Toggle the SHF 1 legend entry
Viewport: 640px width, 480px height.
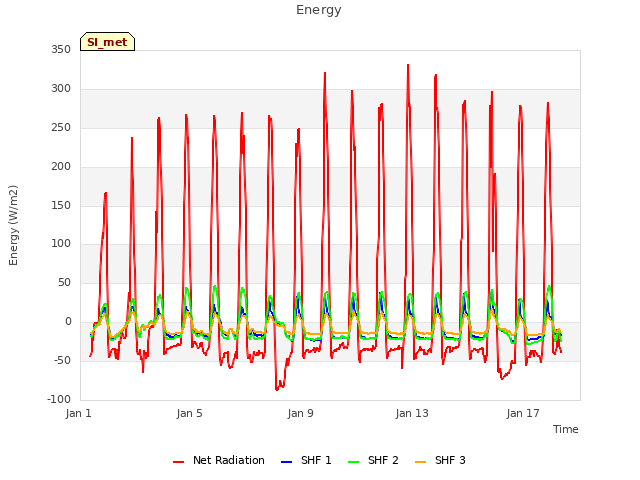click(306, 460)
